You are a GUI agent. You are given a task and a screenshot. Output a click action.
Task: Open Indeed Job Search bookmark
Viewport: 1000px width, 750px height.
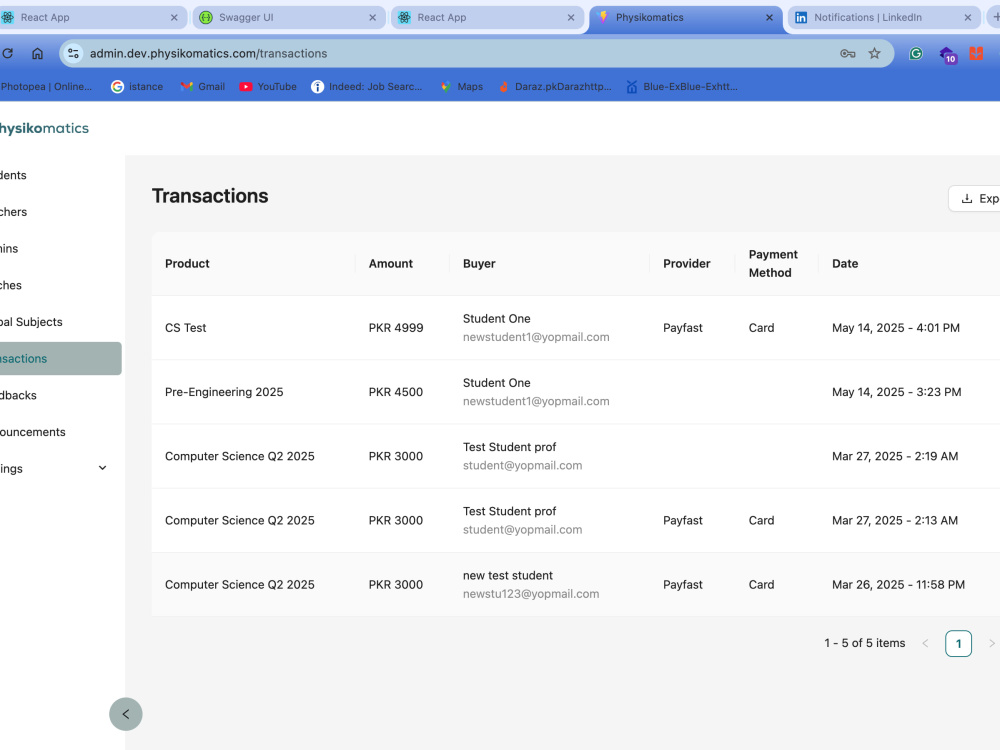pos(367,87)
